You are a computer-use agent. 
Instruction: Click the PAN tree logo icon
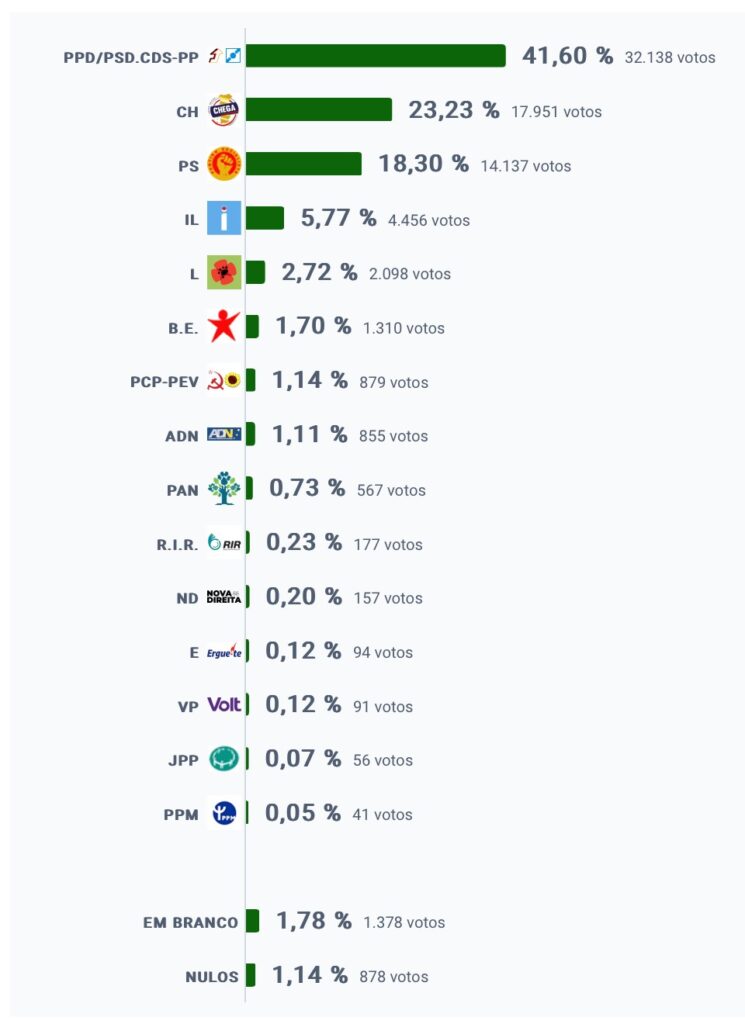tap(224, 488)
